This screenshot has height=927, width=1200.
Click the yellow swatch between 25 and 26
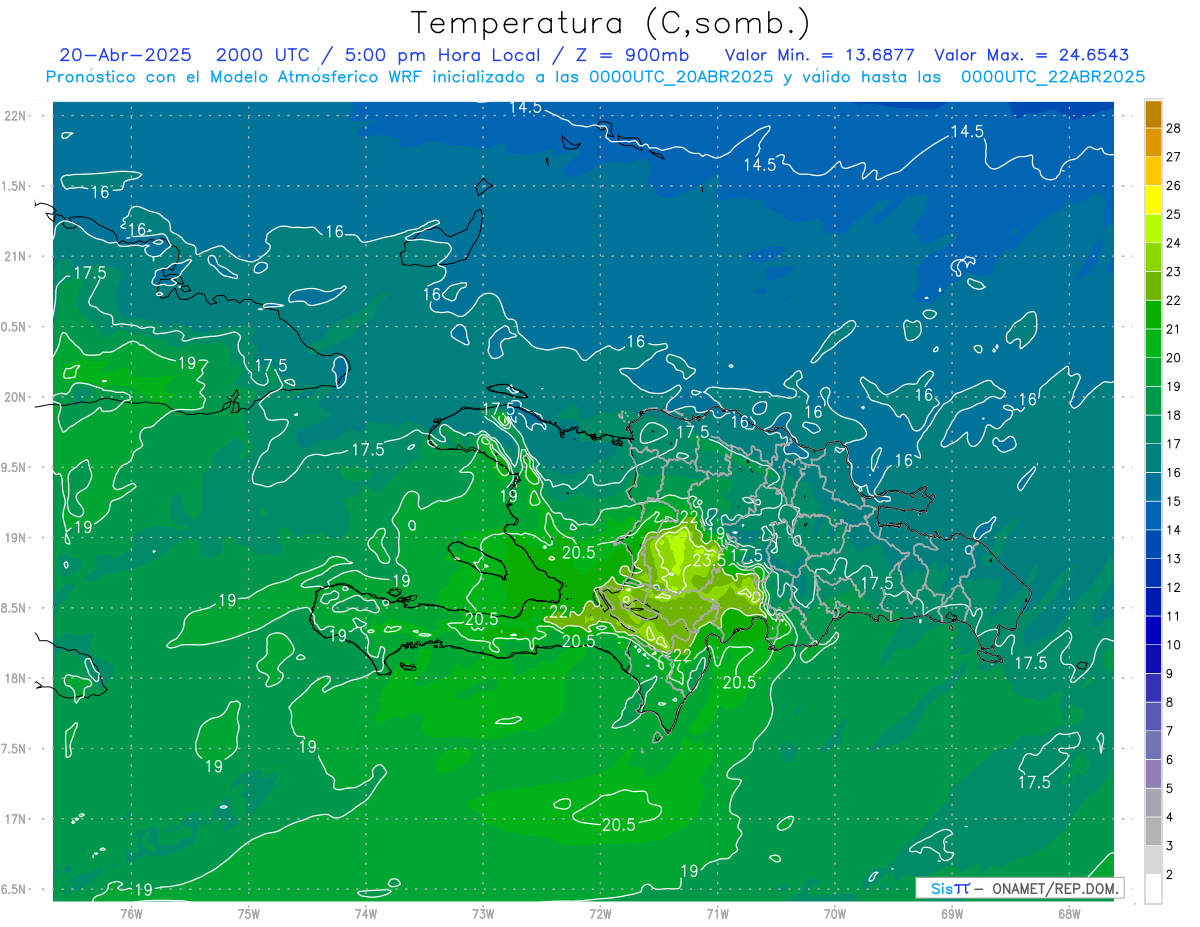[x=1153, y=200]
